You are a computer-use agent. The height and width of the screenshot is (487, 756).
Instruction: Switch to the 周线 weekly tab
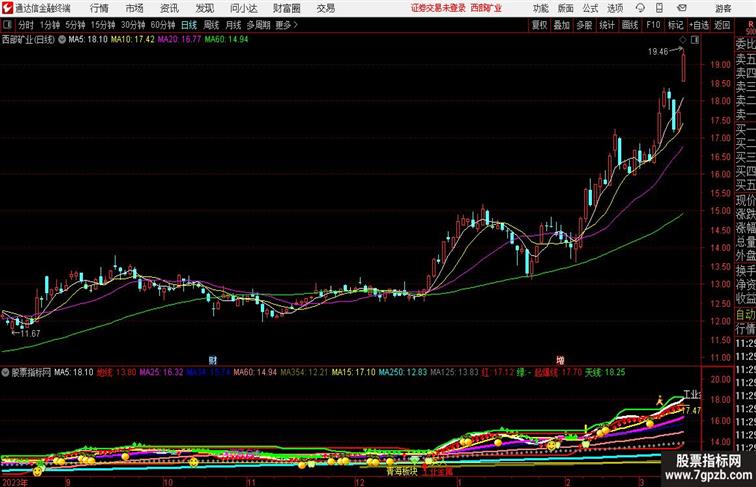tap(211, 25)
